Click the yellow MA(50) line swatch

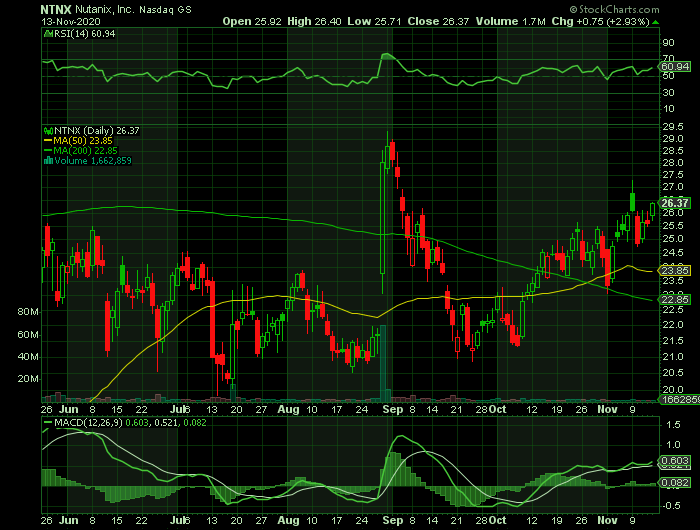coord(48,141)
